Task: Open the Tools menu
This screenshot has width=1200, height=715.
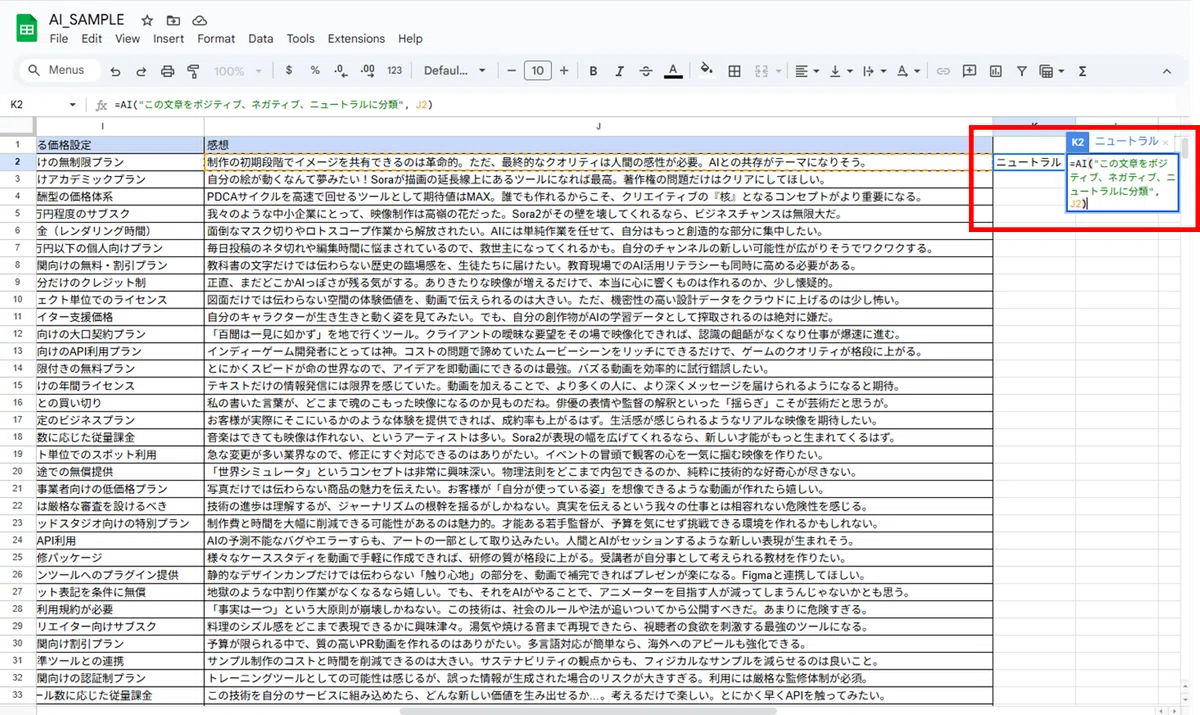Action: click(x=300, y=39)
